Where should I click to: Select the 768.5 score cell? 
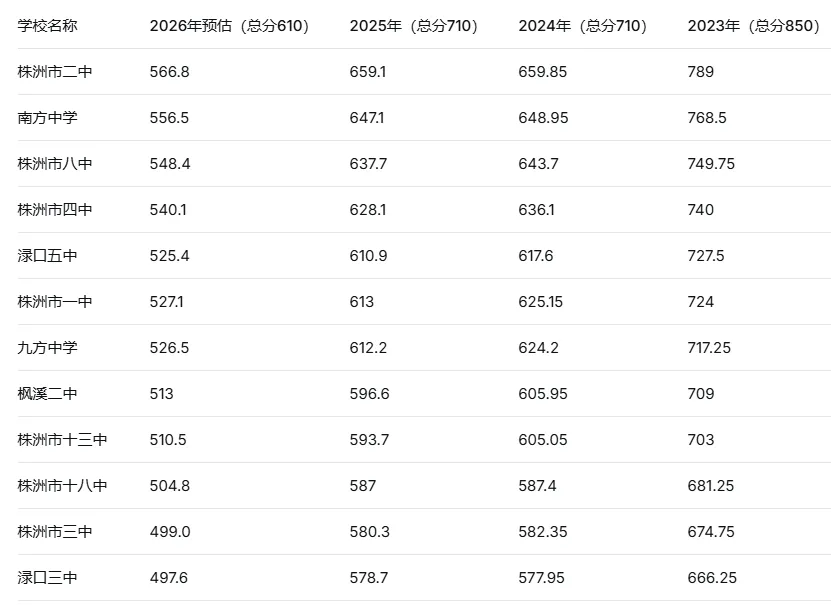(x=707, y=118)
